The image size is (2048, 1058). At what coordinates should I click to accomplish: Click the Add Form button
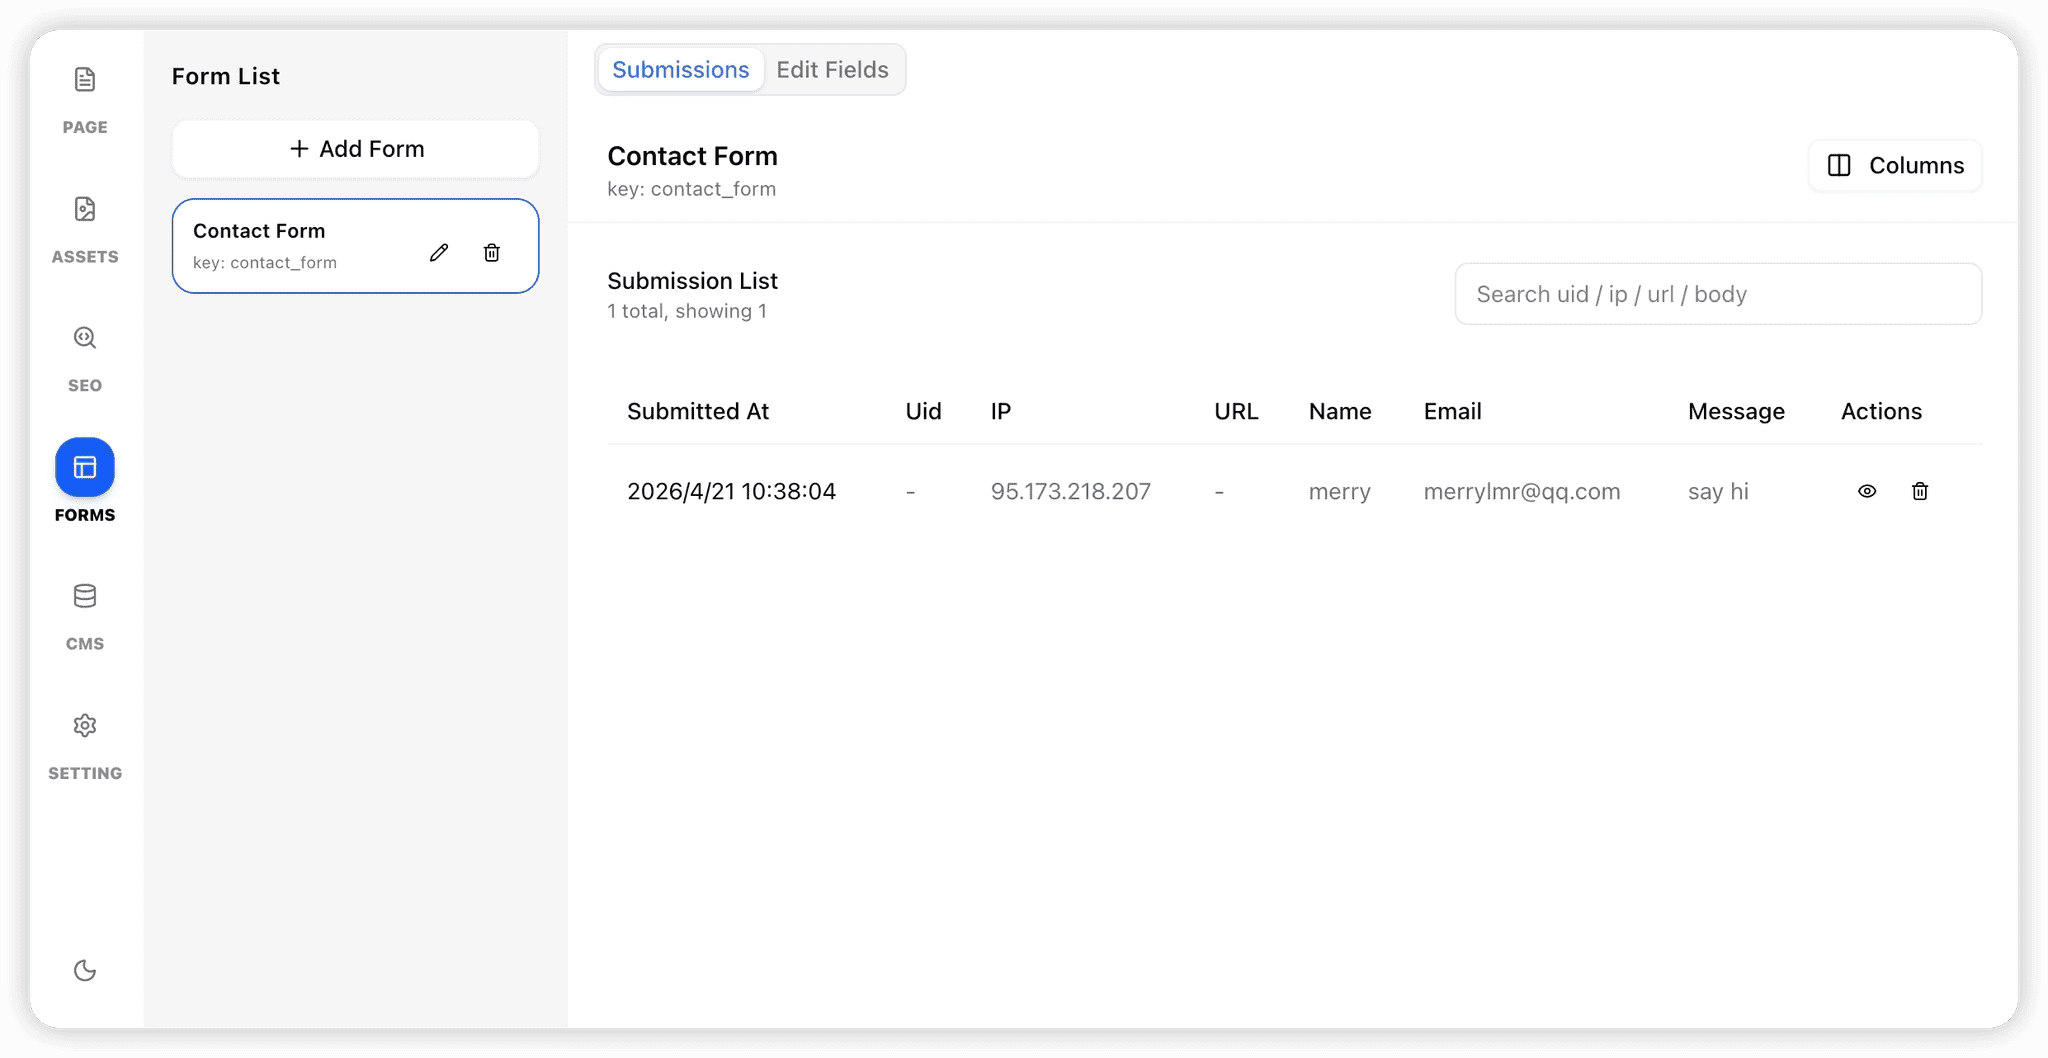356,149
